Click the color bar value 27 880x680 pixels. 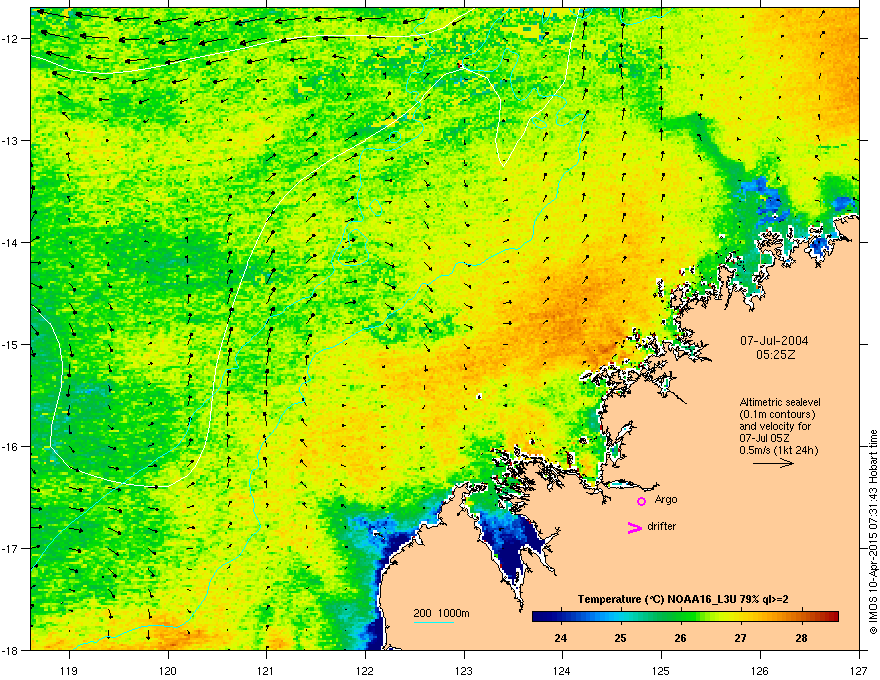741,638
